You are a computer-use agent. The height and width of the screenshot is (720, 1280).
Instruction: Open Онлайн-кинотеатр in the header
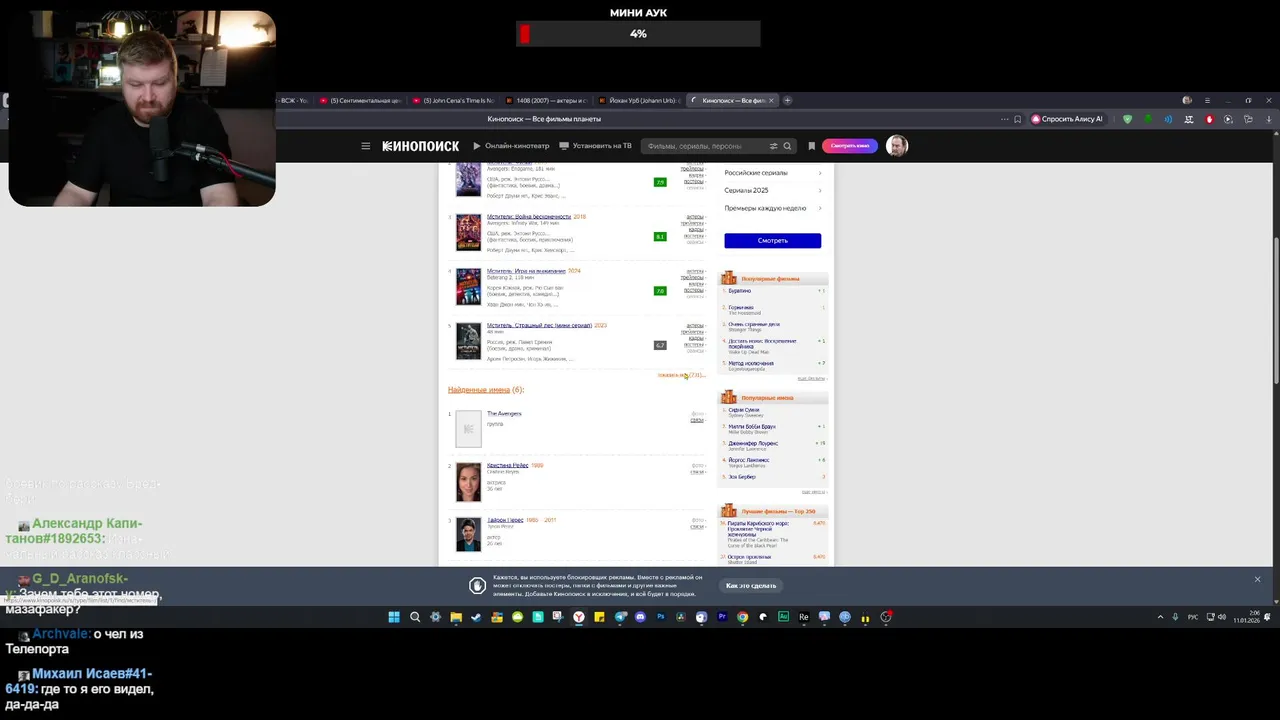[x=511, y=146]
